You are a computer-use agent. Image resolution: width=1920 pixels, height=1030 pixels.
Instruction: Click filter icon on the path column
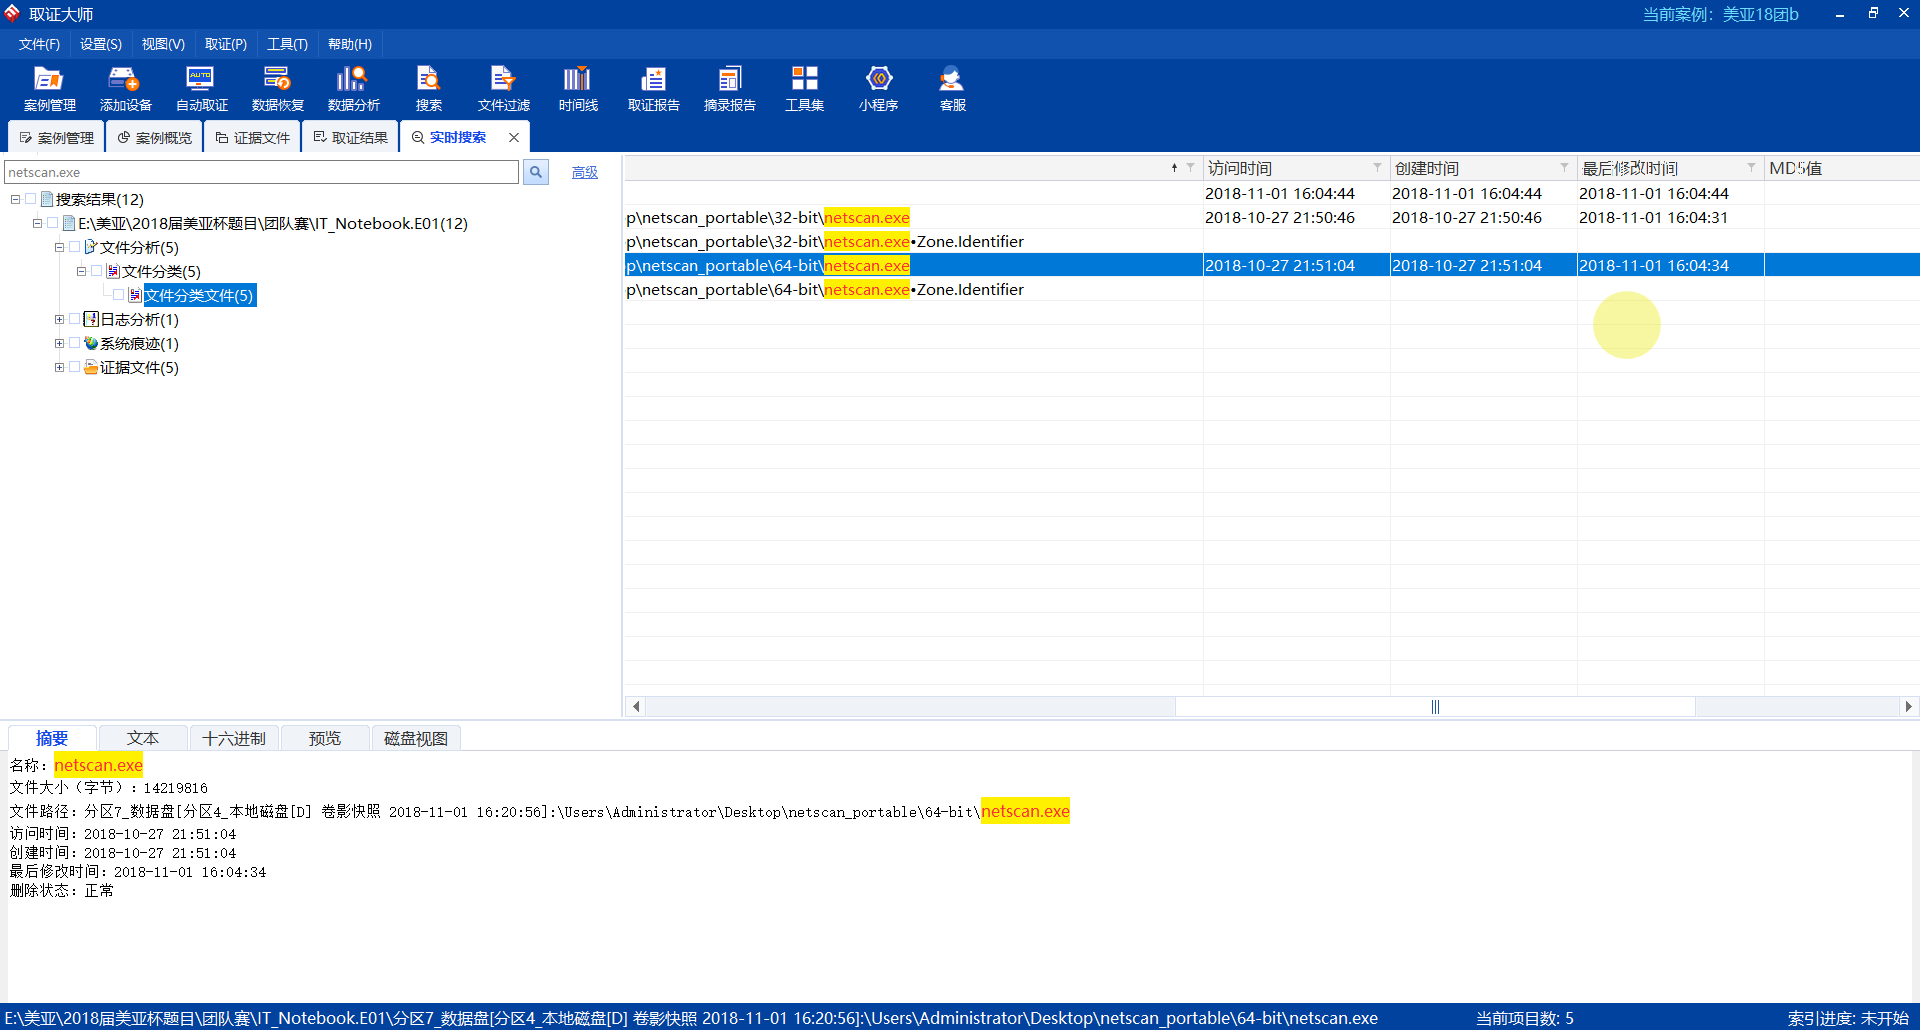click(1190, 167)
